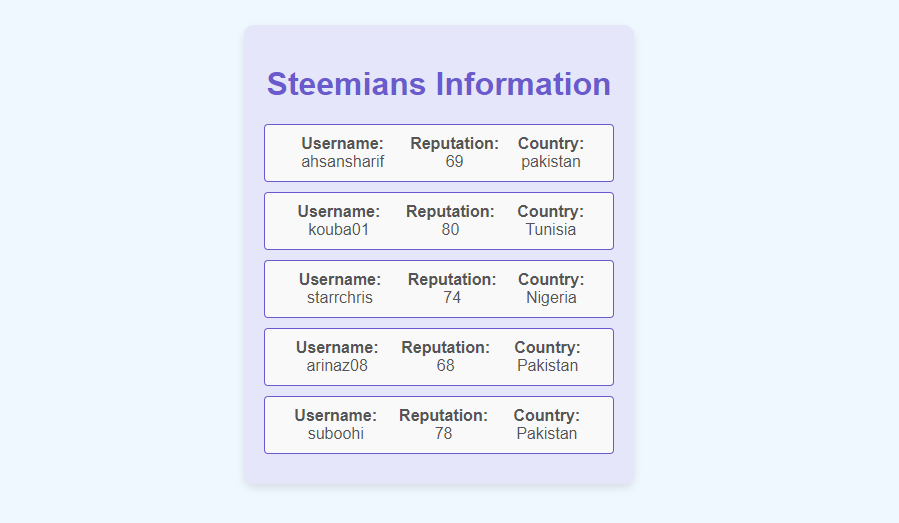Click Username label in suboohi card
The image size is (899, 523).
coord(336,415)
